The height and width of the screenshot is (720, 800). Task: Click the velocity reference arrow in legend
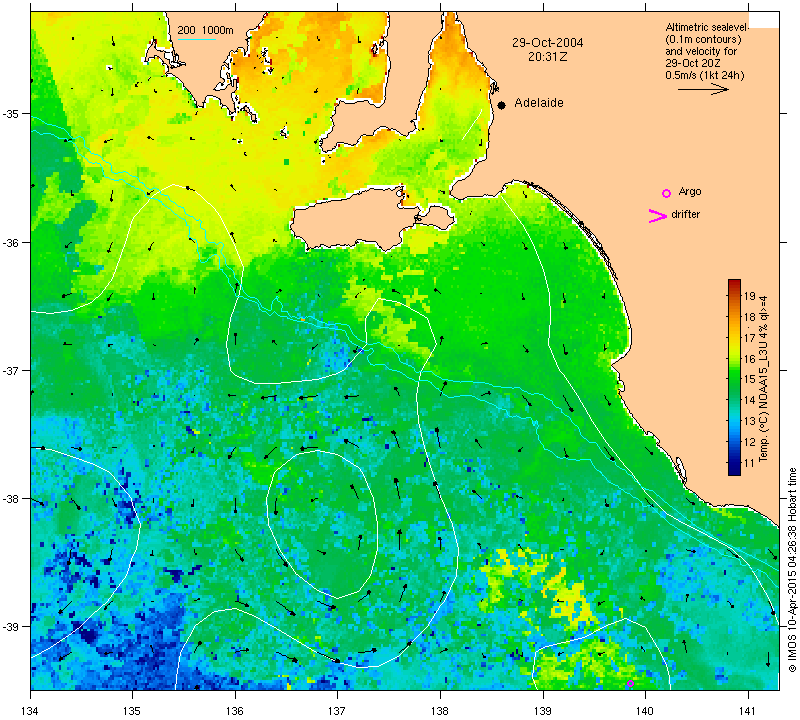point(703,89)
